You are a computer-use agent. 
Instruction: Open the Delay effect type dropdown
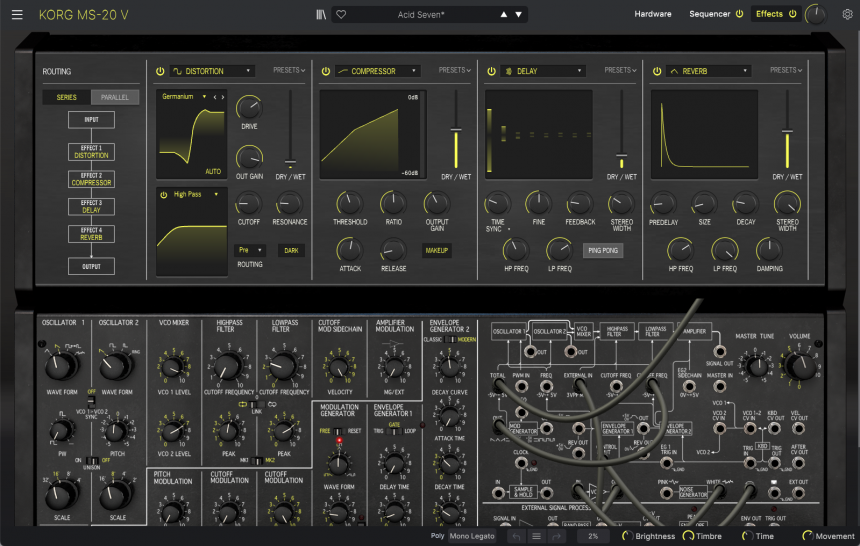[544, 71]
